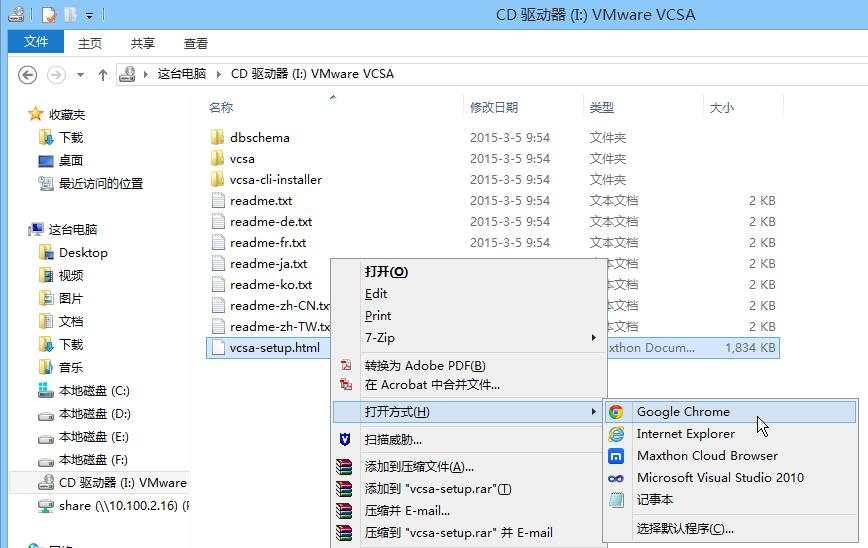Select the vcsa-cli-installer folder
The image size is (868, 548).
pos(276,179)
